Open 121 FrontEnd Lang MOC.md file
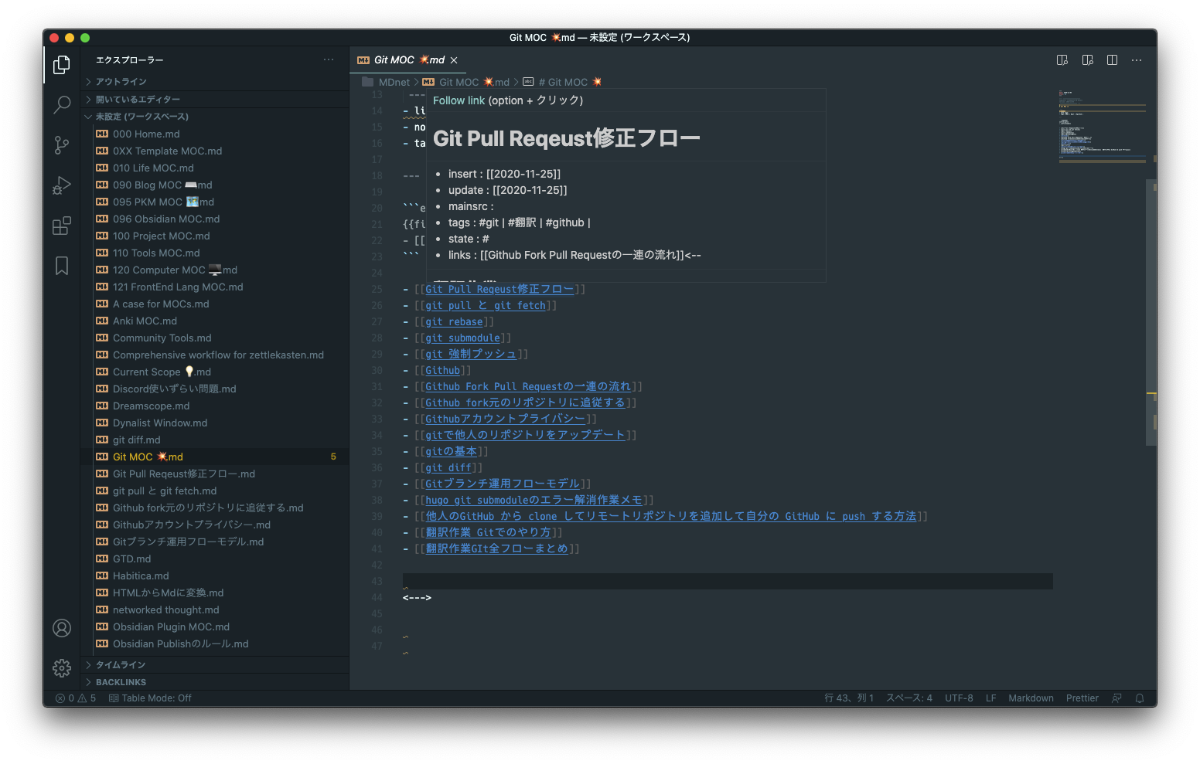 [215, 287]
